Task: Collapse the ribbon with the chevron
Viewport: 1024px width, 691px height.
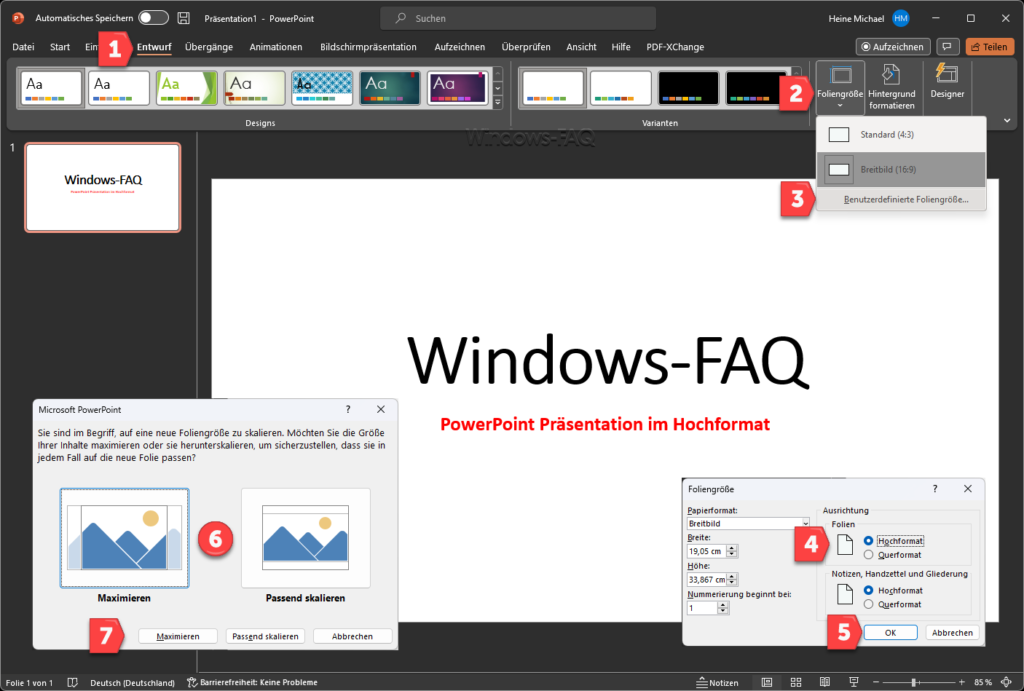Action: pyautogui.click(x=1007, y=121)
